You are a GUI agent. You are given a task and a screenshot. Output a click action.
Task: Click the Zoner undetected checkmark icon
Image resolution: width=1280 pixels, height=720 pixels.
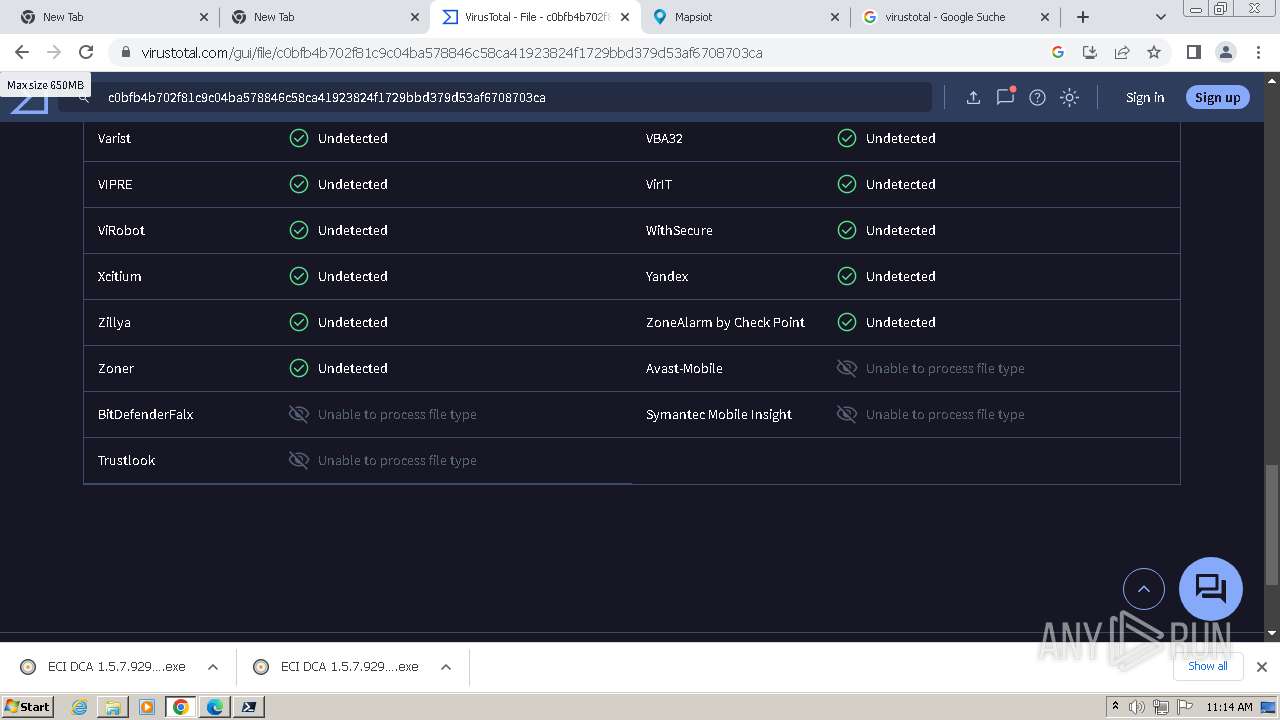tap(299, 368)
